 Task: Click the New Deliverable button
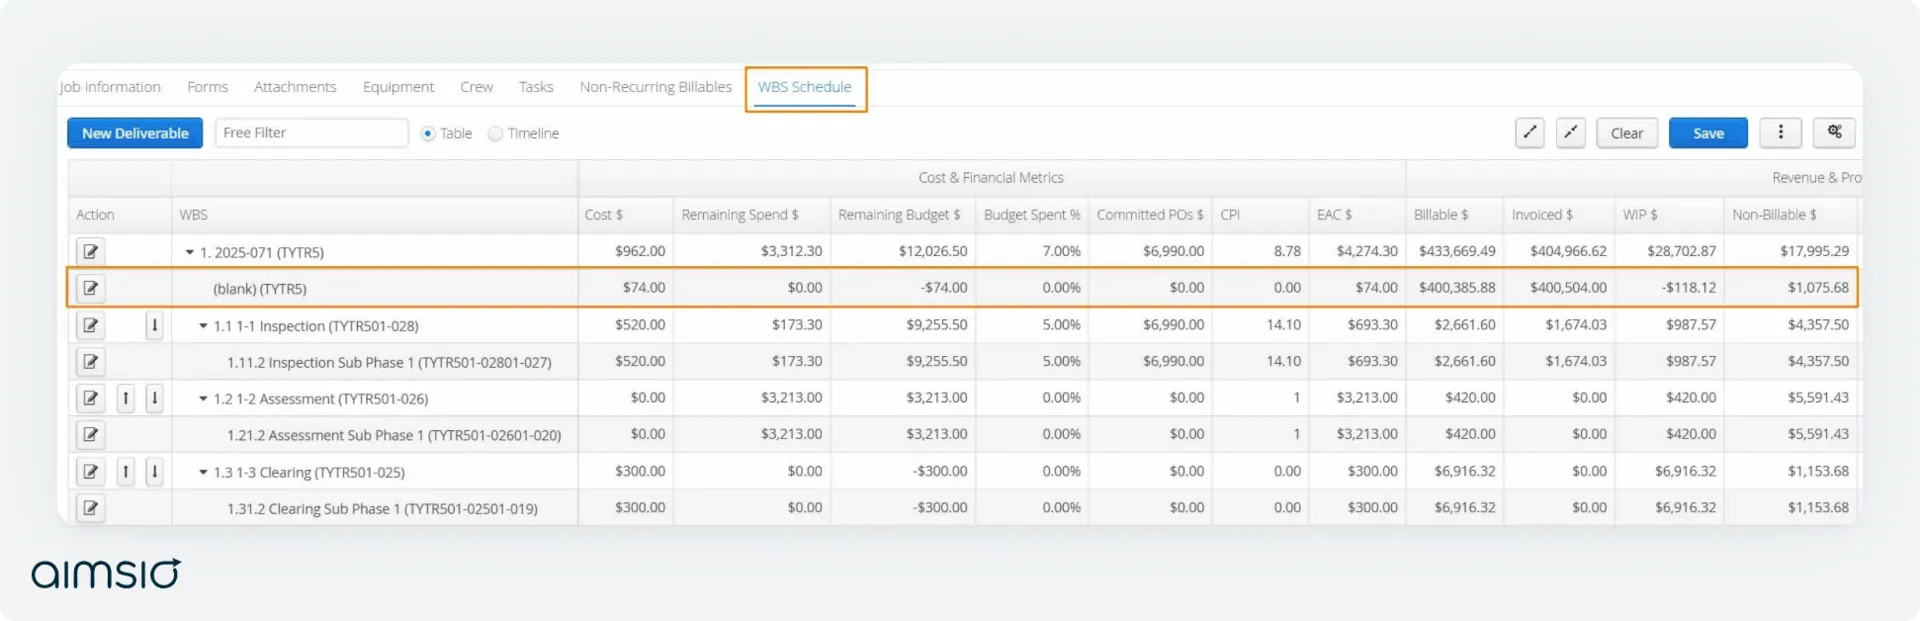[135, 133]
